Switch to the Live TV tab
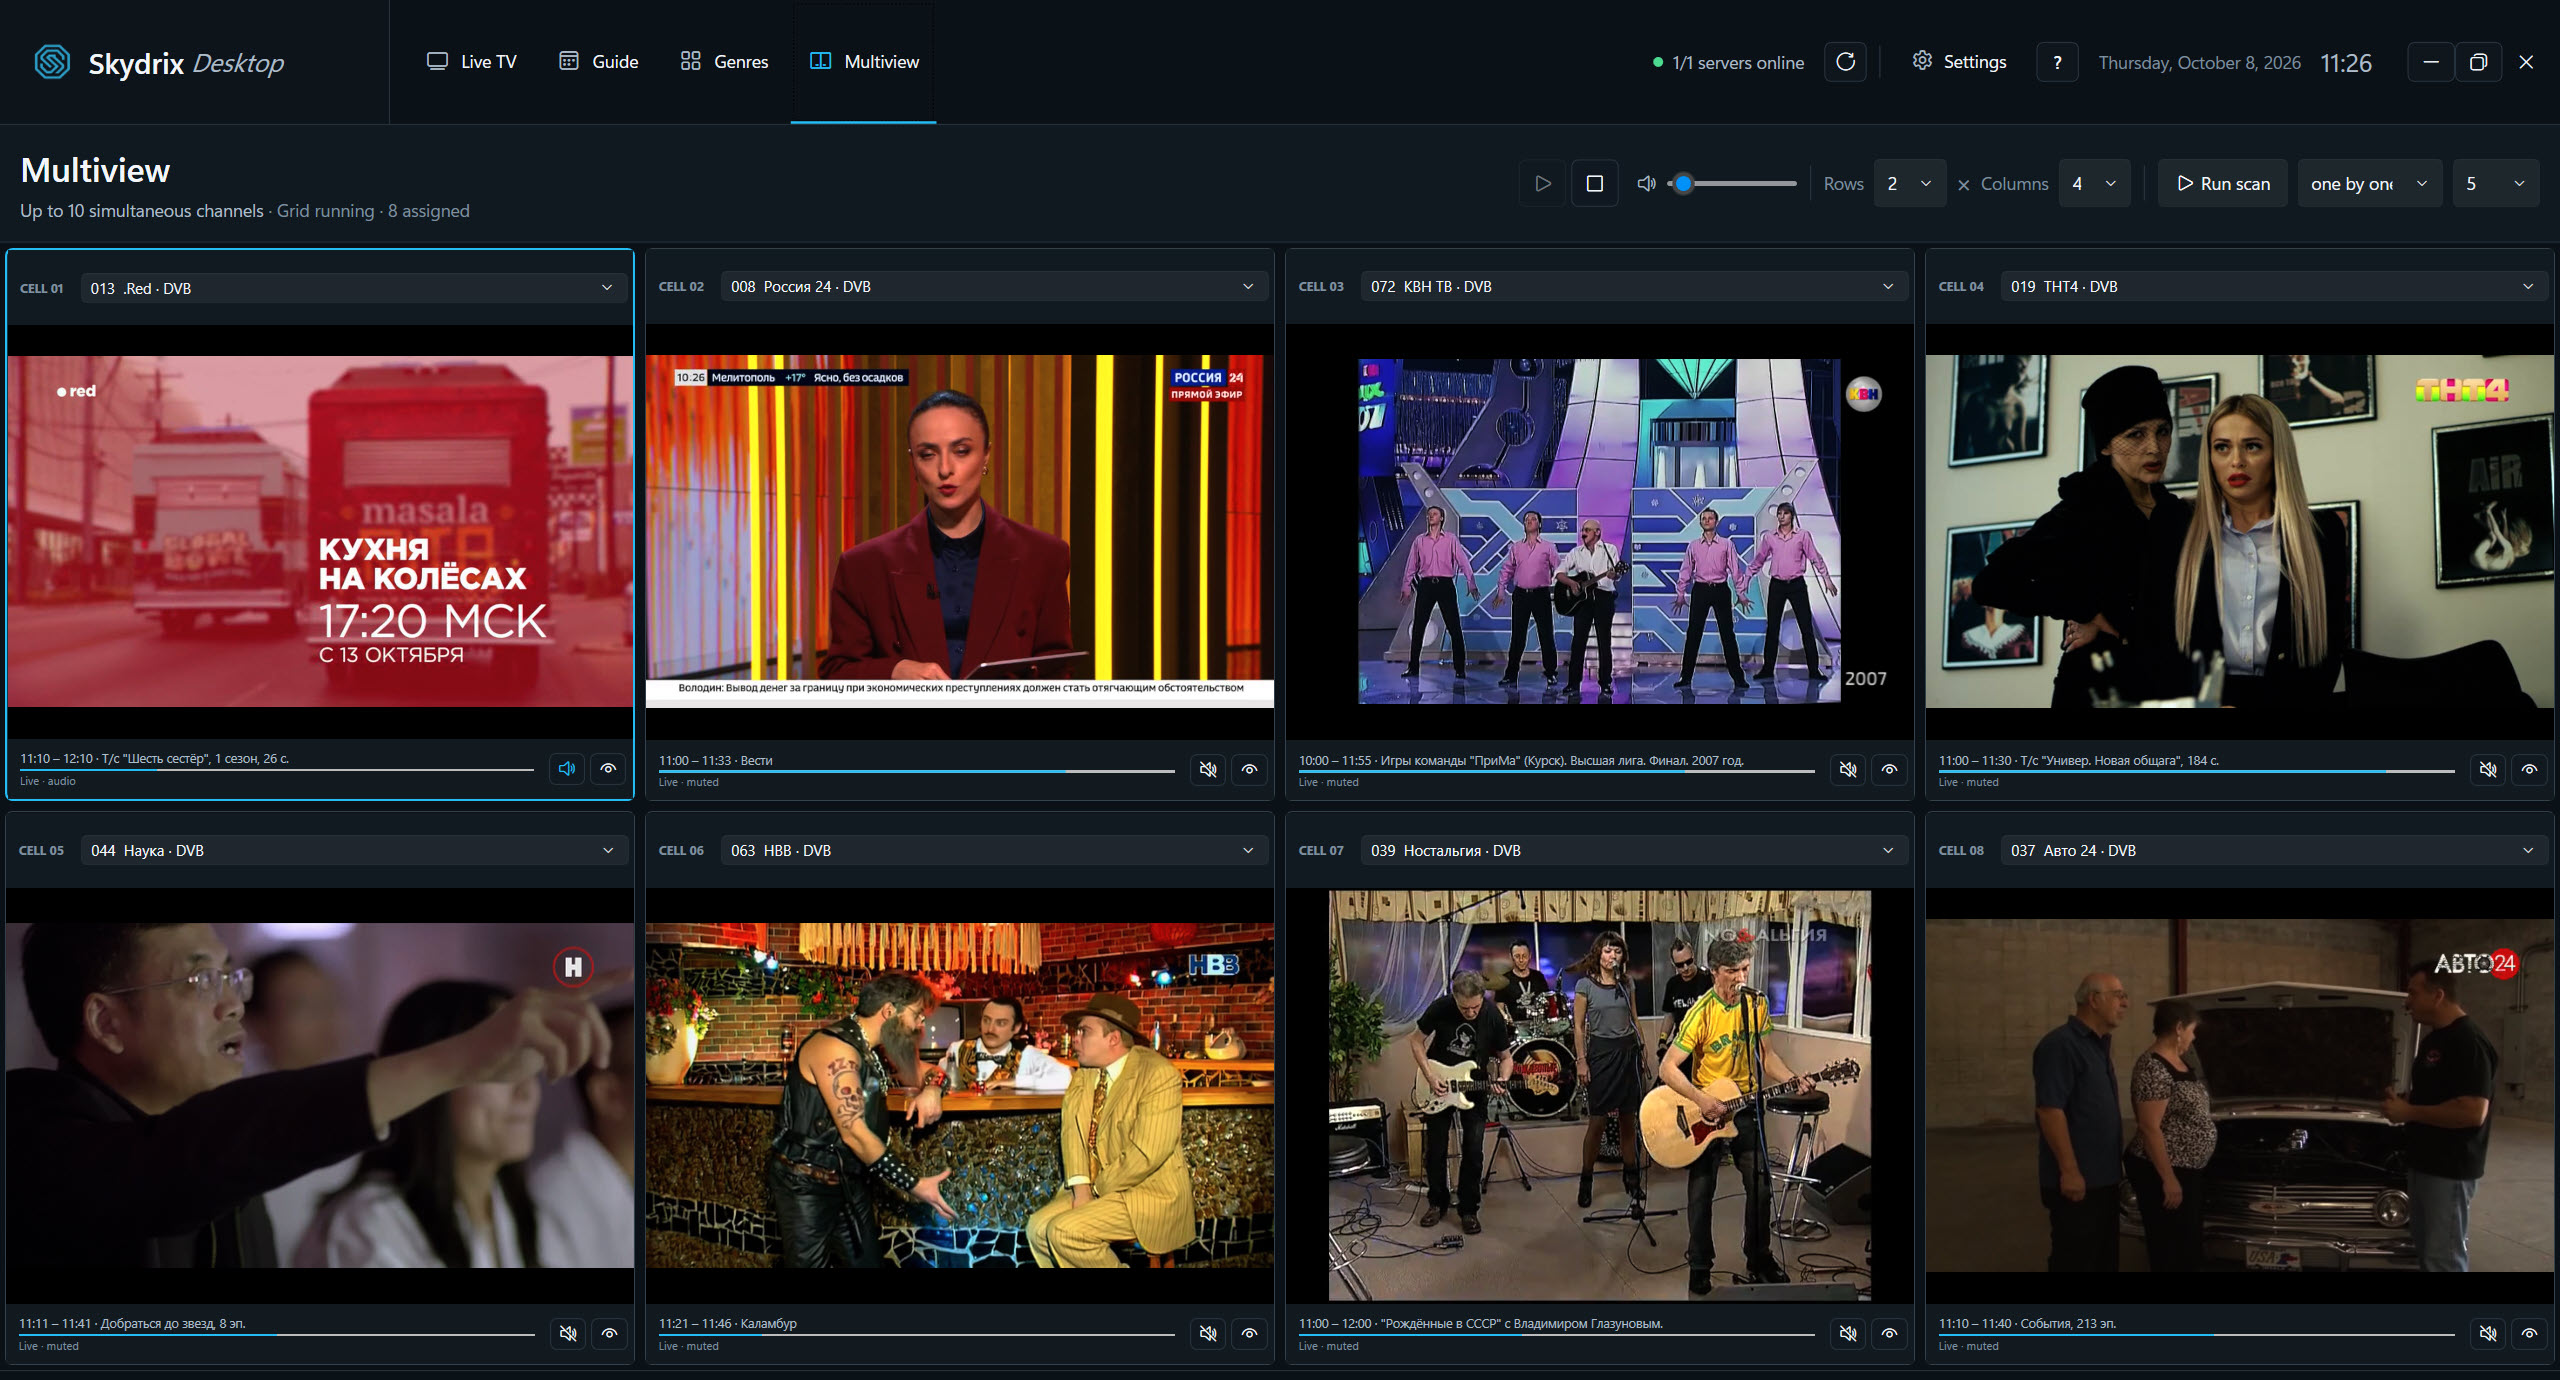 (x=472, y=62)
